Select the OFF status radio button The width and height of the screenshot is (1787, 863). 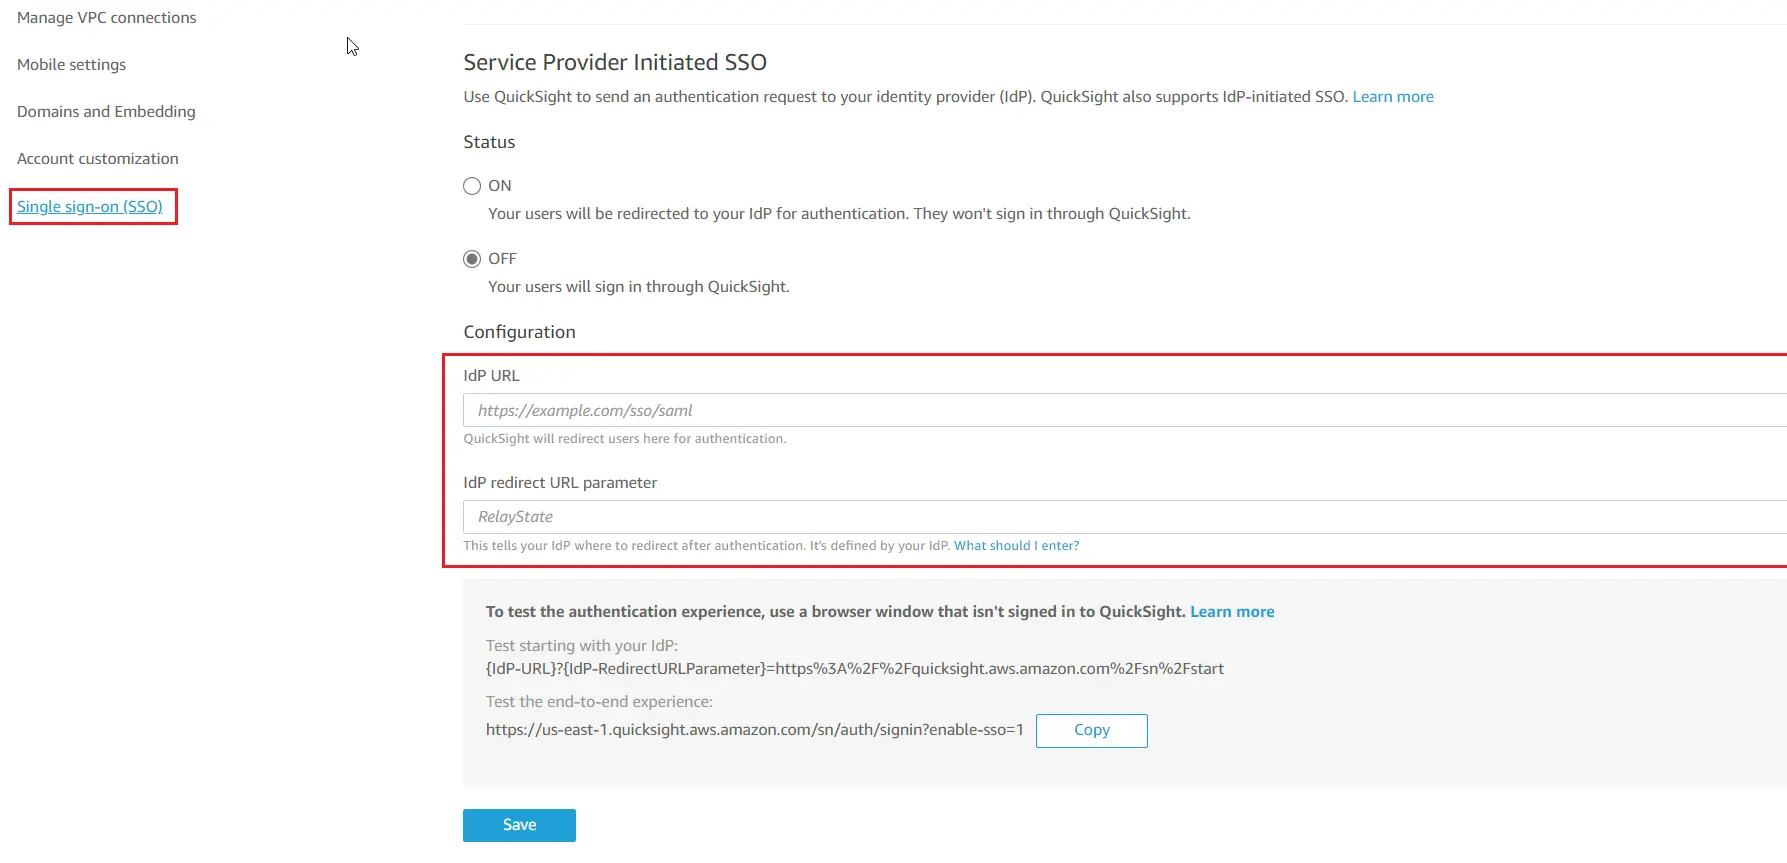[472, 259]
